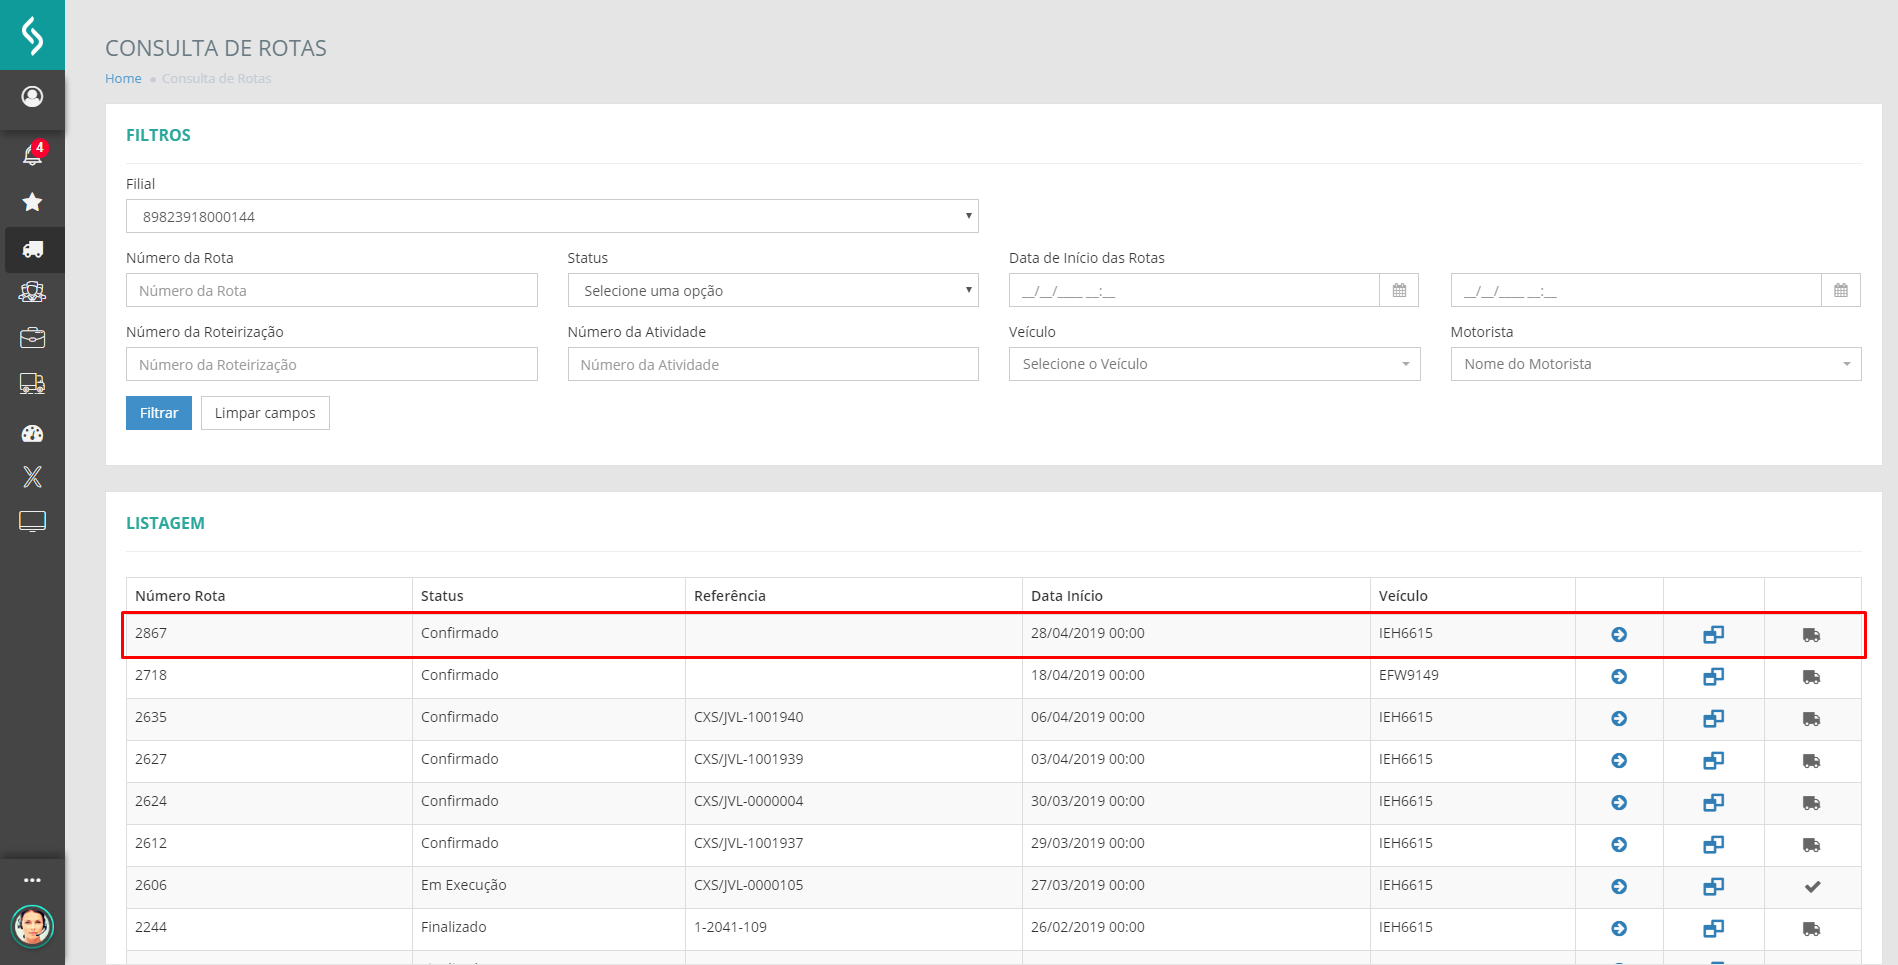Open the user profile sidebar icon

[x=32, y=96]
